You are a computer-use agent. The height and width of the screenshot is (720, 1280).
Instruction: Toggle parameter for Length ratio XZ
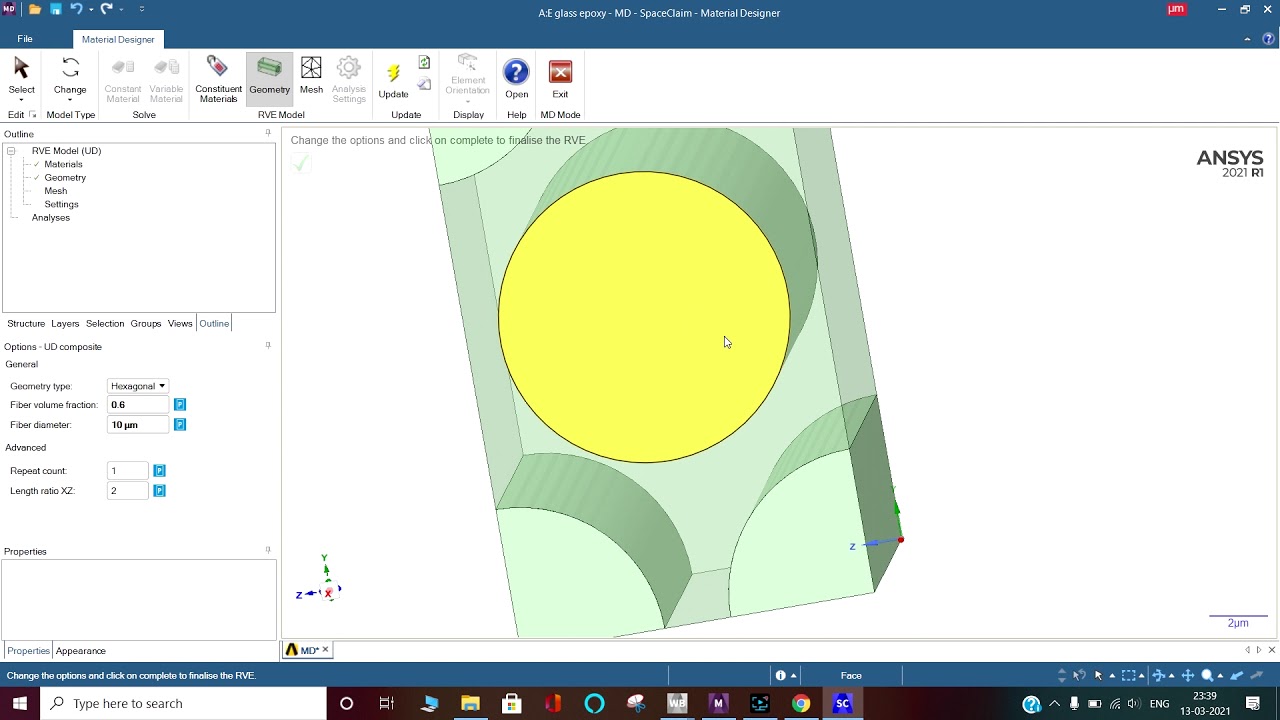coord(159,491)
